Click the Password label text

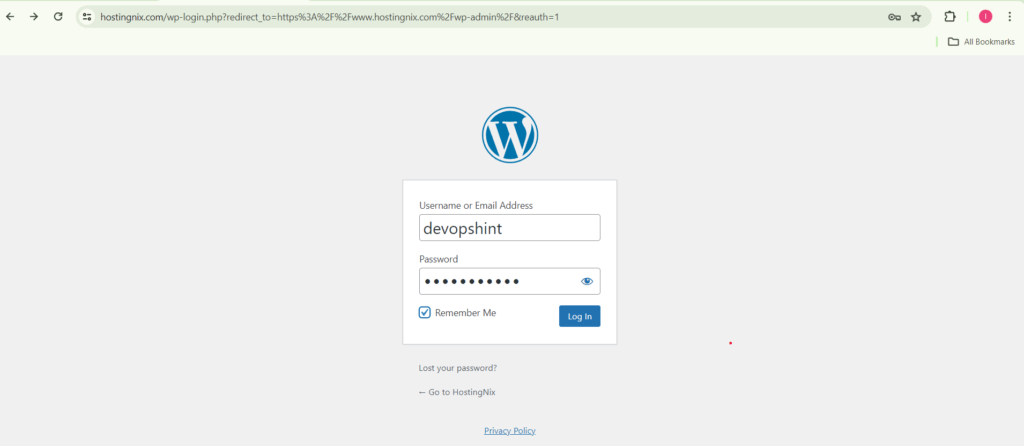coord(438,259)
